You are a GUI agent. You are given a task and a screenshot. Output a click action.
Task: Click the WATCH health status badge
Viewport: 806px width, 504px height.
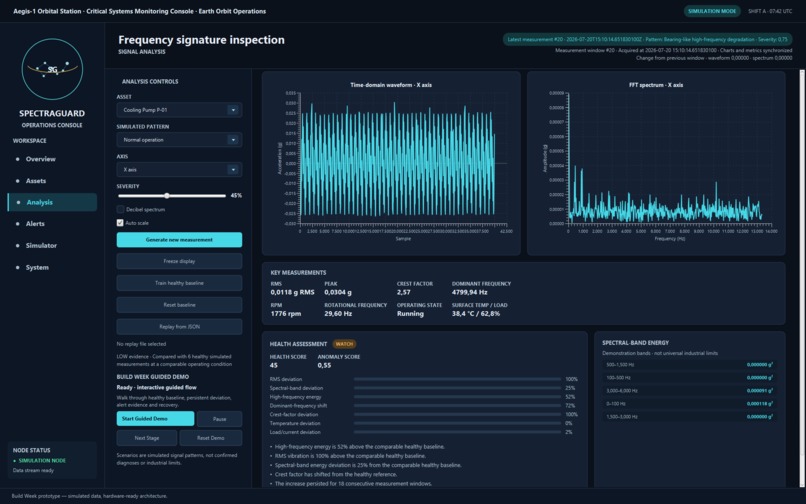[x=344, y=344]
